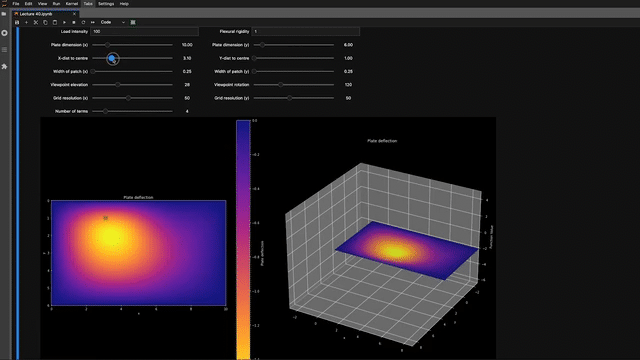Open the running kernels sidebar panel
The image size is (640, 360).
4,33
